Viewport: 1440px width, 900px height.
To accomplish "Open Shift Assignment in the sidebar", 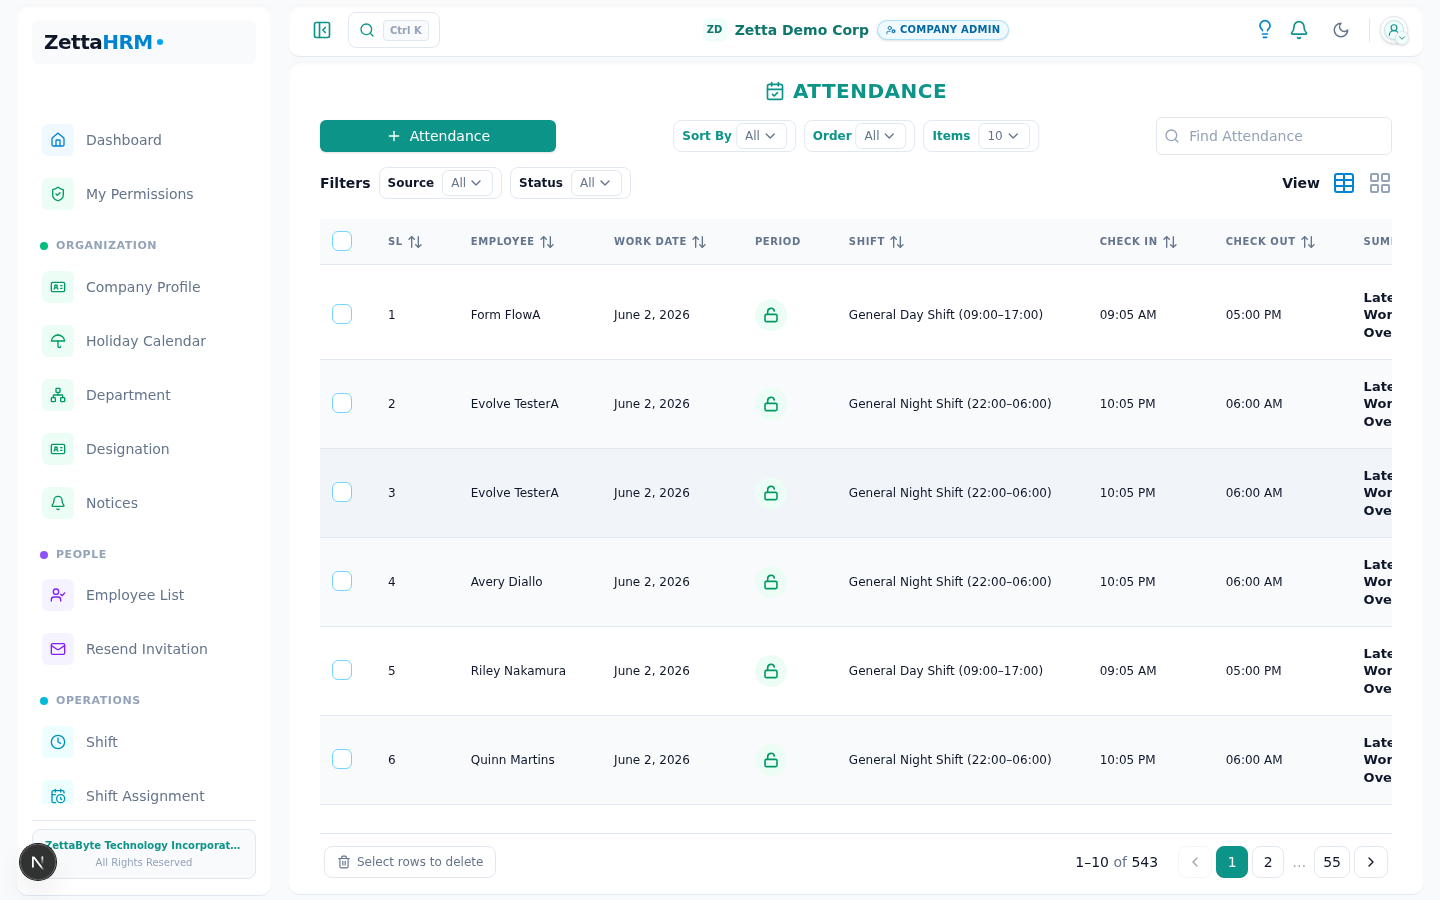I will (144, 796).
